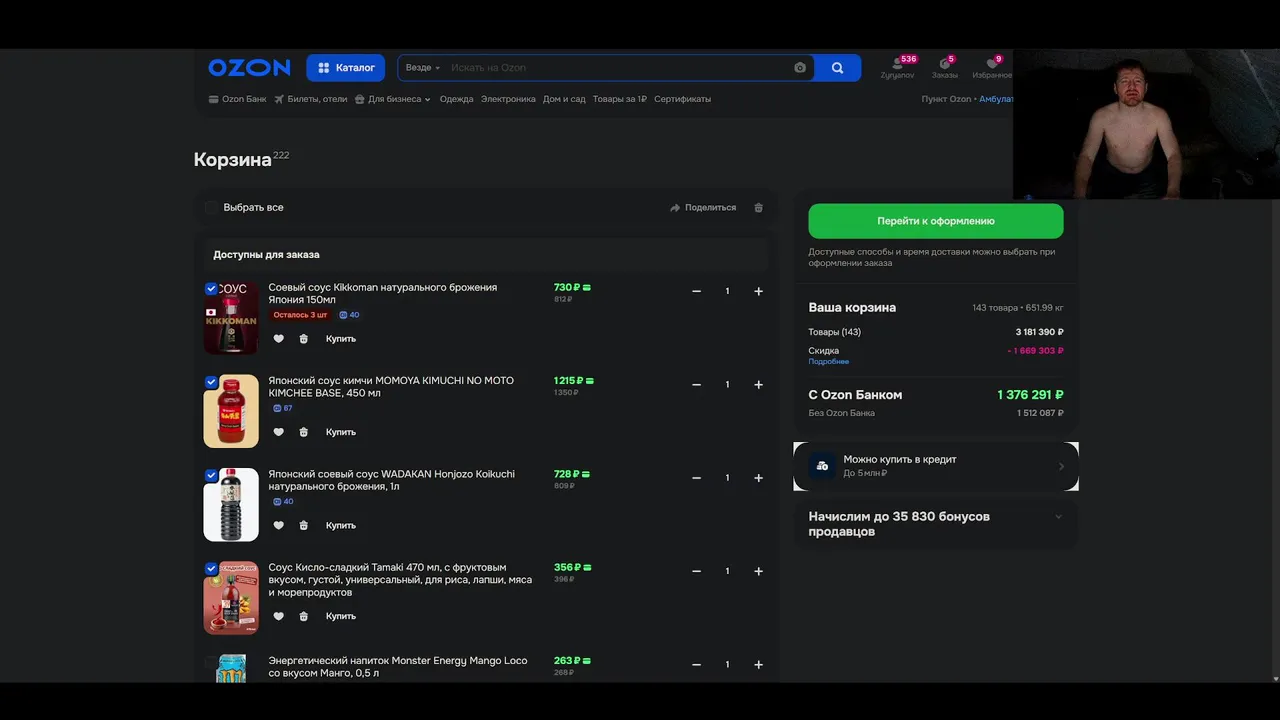Increase Tamaki sauce quantity
1280x720 pixels.
(x=759, y=571)
